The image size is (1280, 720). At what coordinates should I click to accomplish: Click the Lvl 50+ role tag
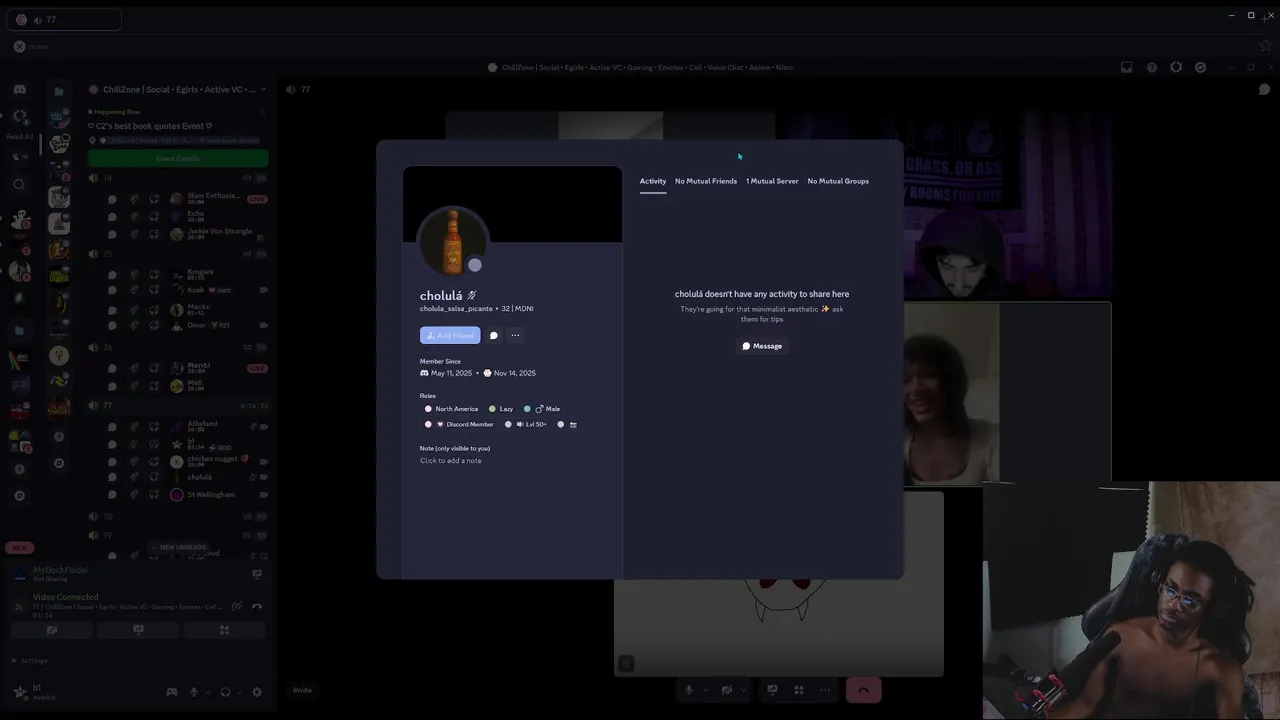tap(526, 424)
